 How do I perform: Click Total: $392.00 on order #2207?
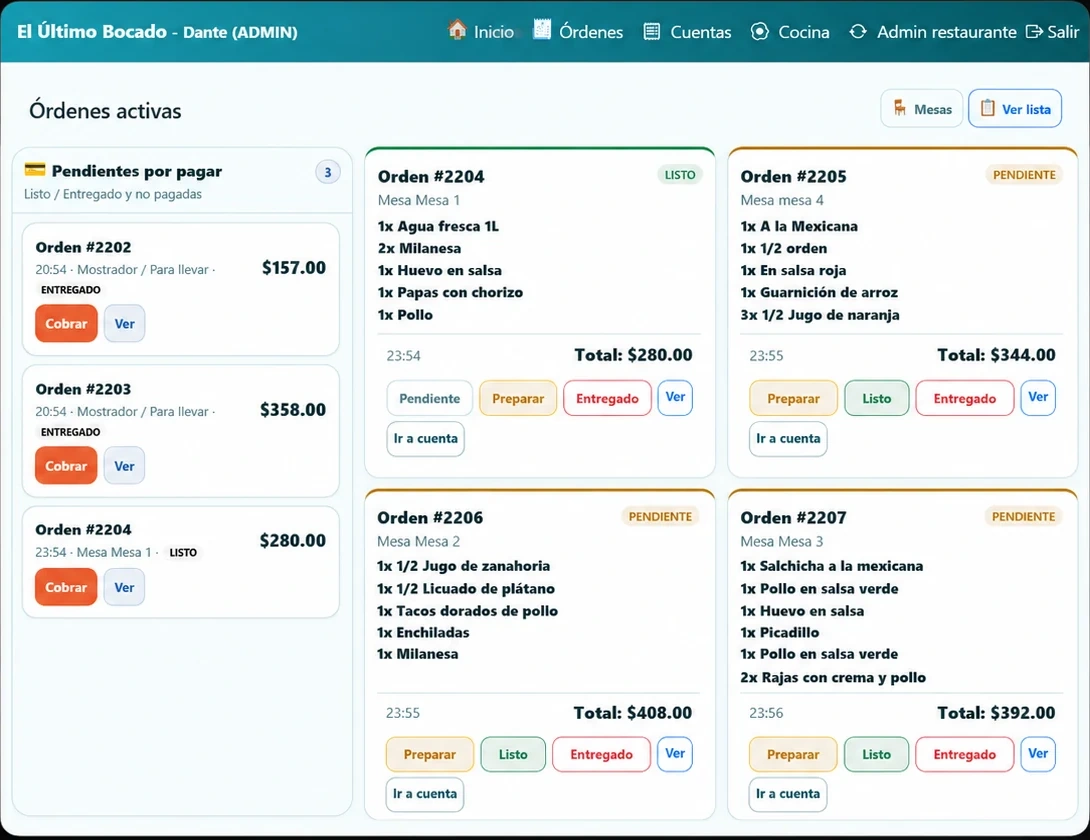coord(996,713)
